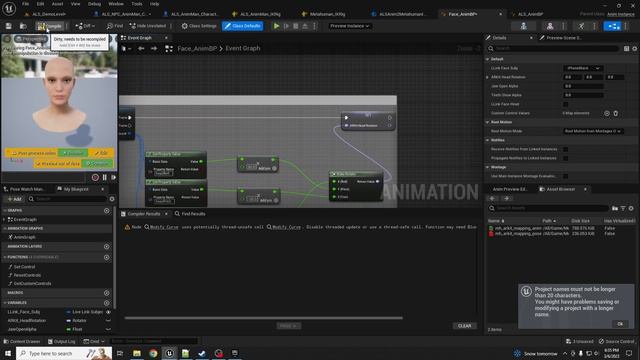This screenshot has height=360, width=640.
Task: Delete all Custom Control Values elements
Action: pos(616,113)
